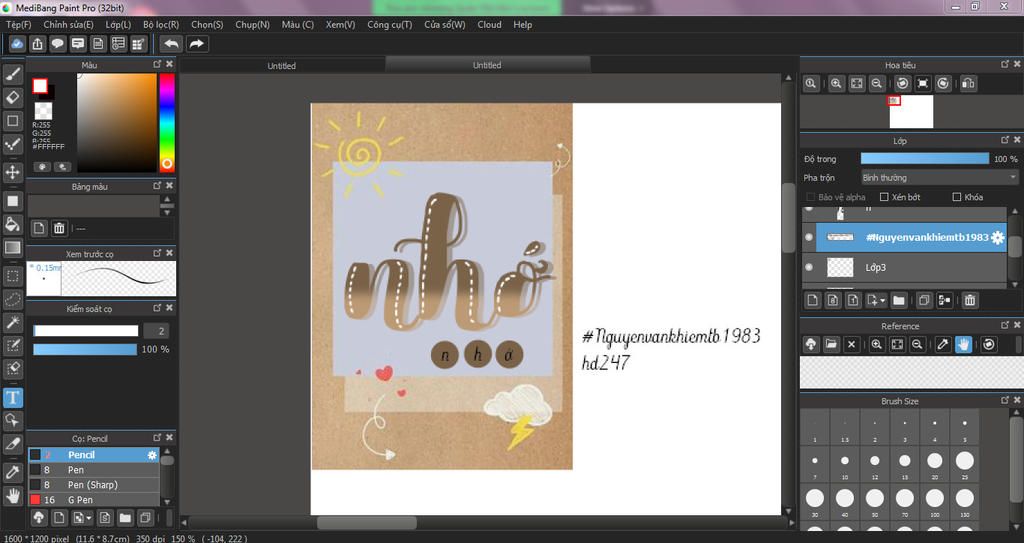Create a new layer folder
The height and width of the screenshot is (543, 1024).
899,301
